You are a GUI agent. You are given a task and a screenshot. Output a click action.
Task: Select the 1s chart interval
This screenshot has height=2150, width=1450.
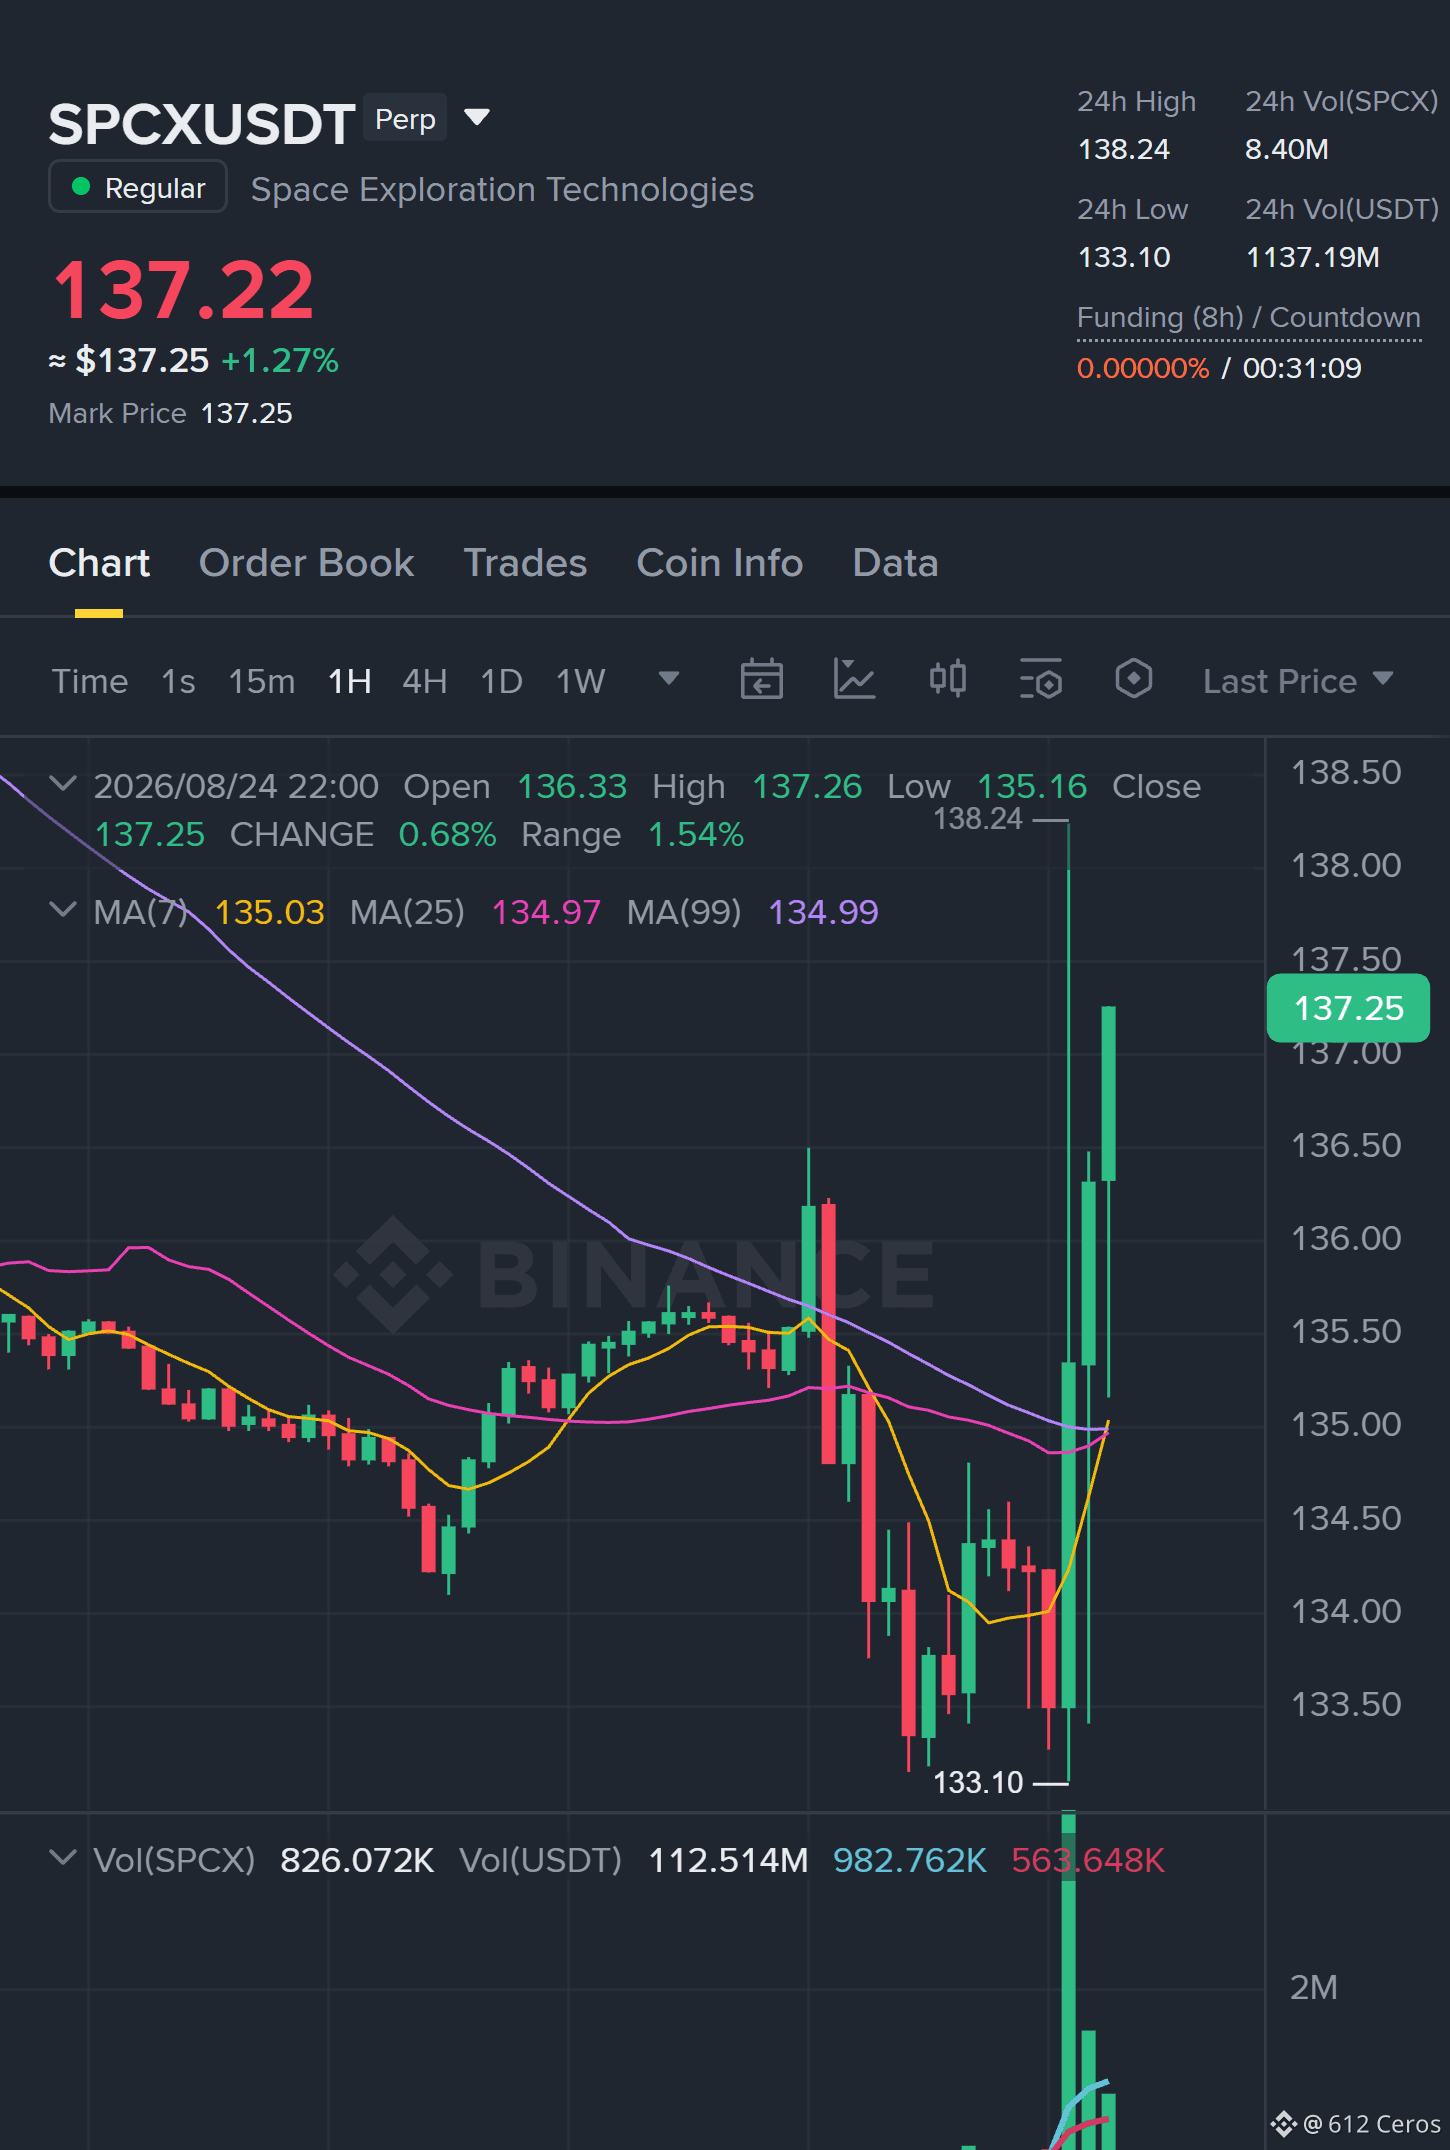pyautogui.click(x=178, y=681)
